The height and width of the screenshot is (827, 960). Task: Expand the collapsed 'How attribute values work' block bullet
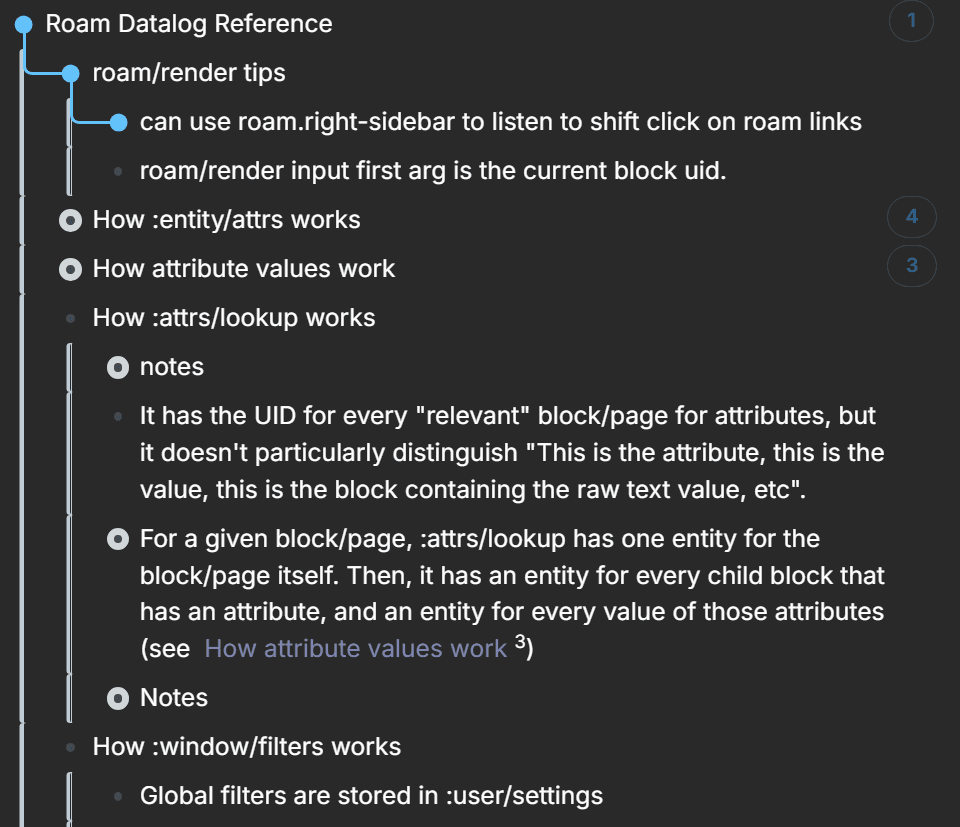pos(70,269)
